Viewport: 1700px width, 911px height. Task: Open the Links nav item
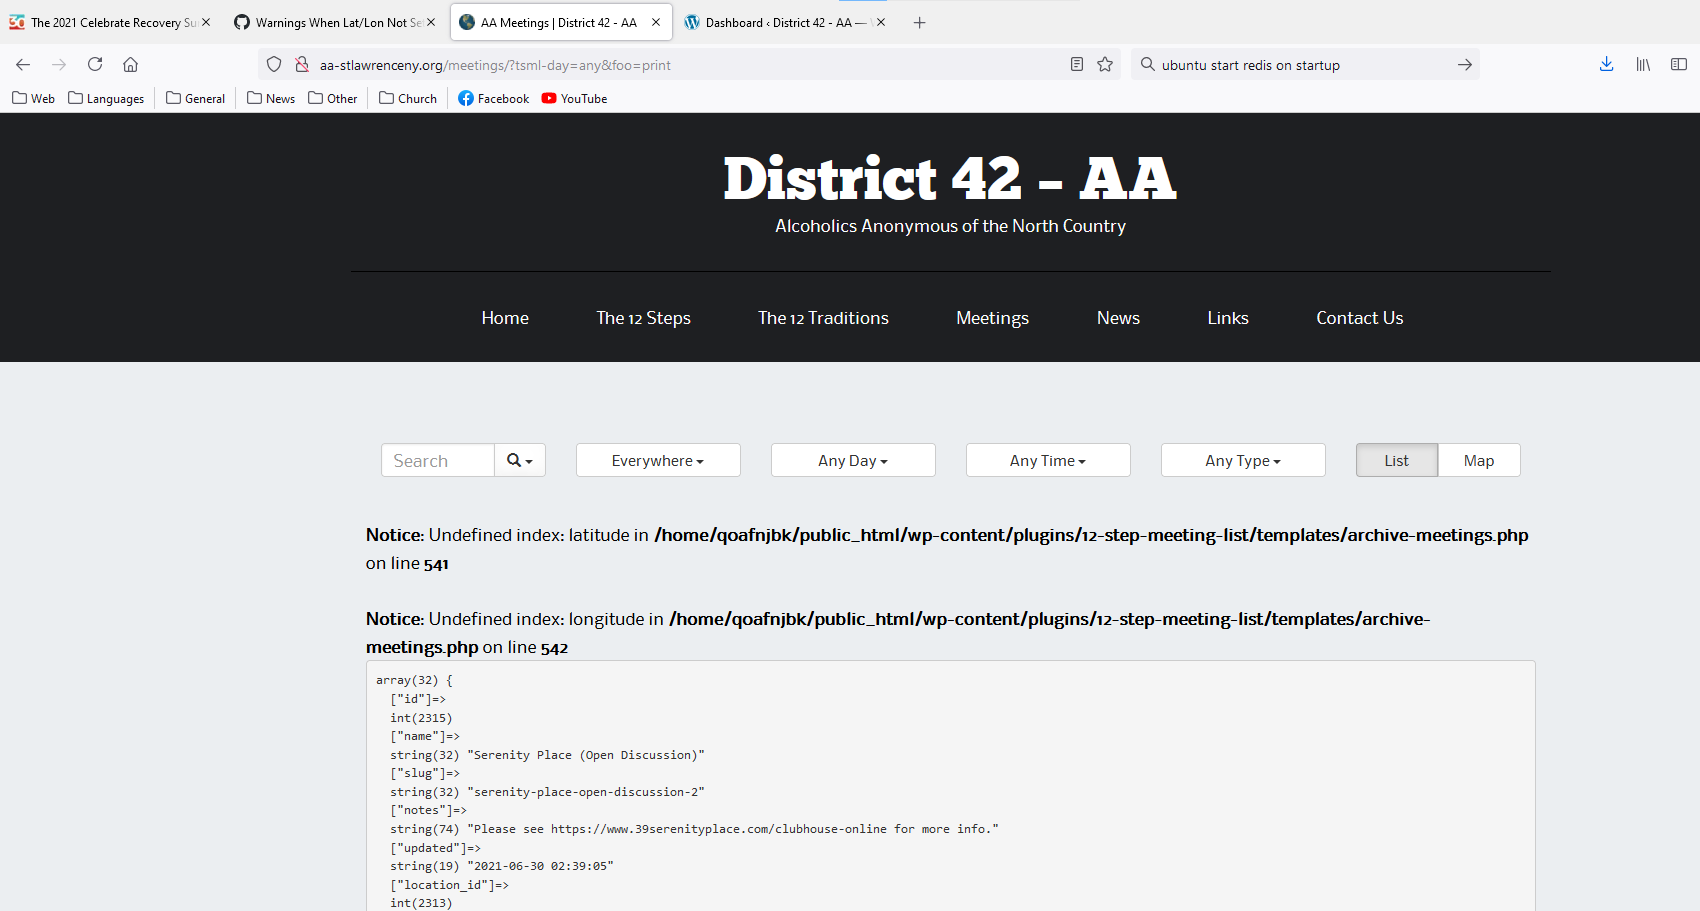coord(1228,318)
